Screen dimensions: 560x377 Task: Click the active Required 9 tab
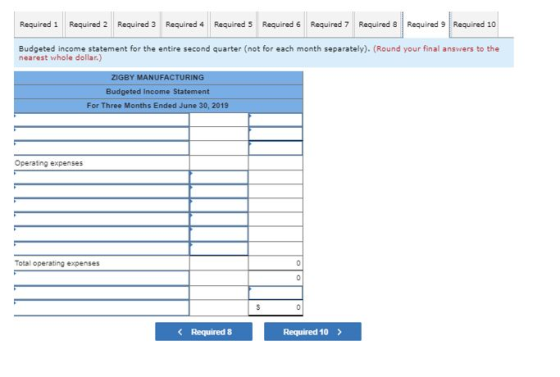[426, 24]
